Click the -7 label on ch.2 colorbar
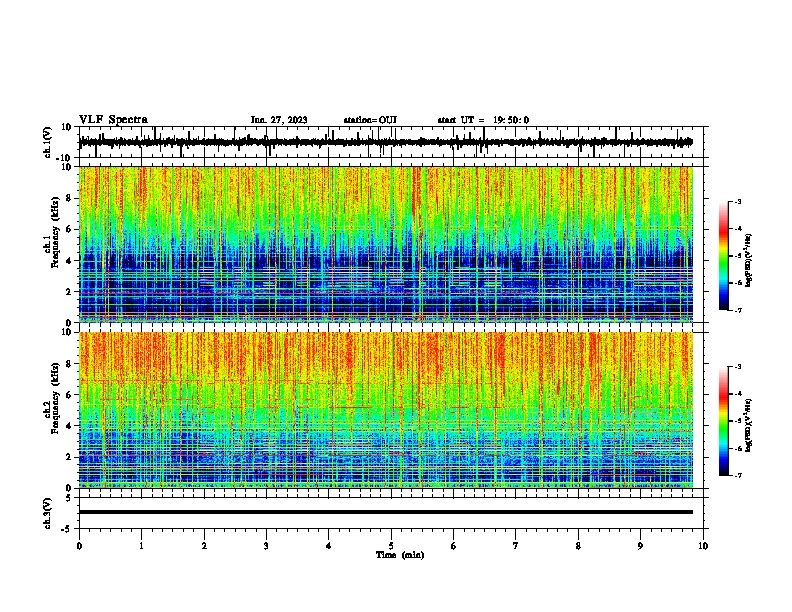Image resolution: width=792 pixels, height=612 pixels. pyautogui.click(x=737, y=476)
